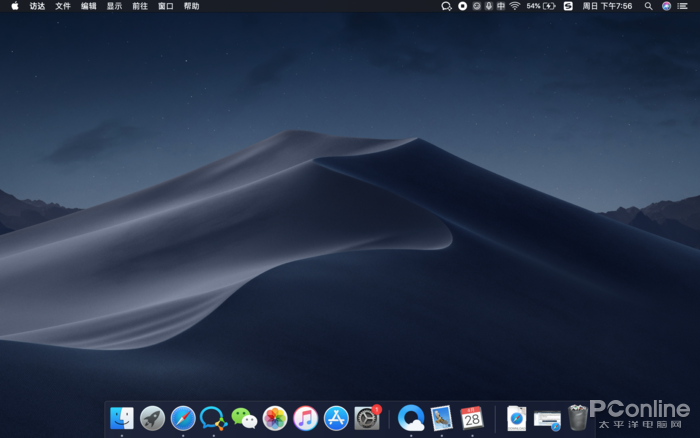Open Finder from the Dock

click(122, 418)
